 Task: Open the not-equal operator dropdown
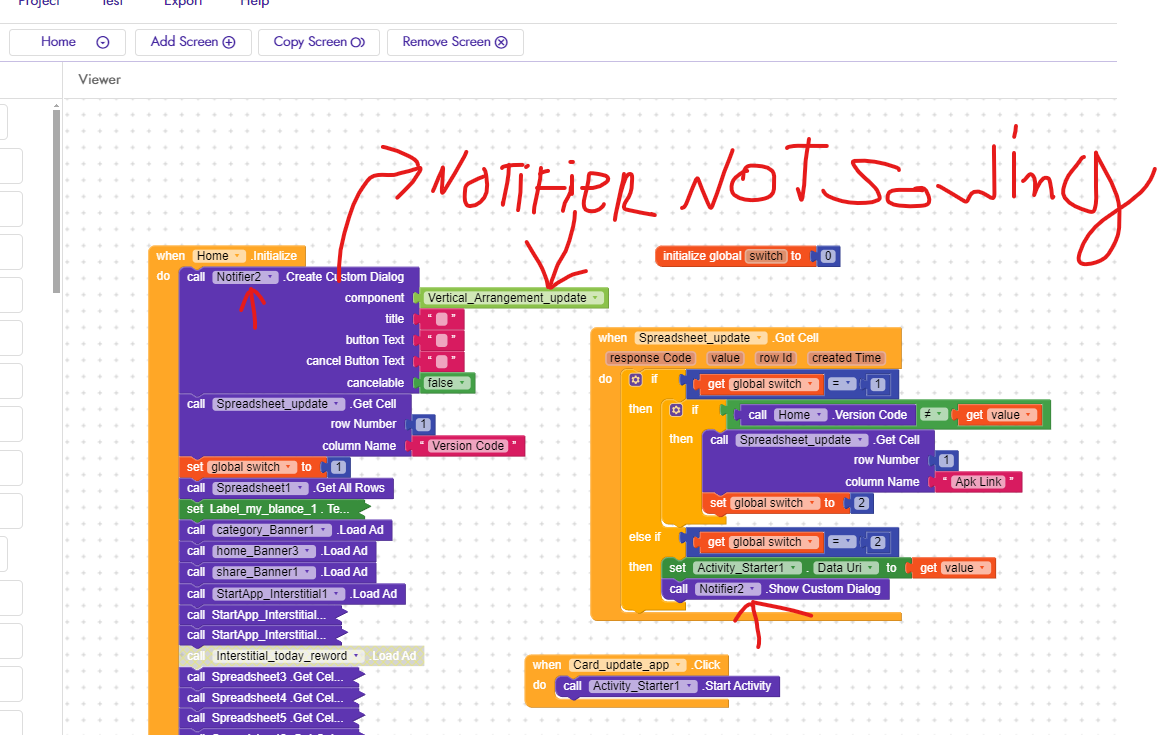click(934, 415)
